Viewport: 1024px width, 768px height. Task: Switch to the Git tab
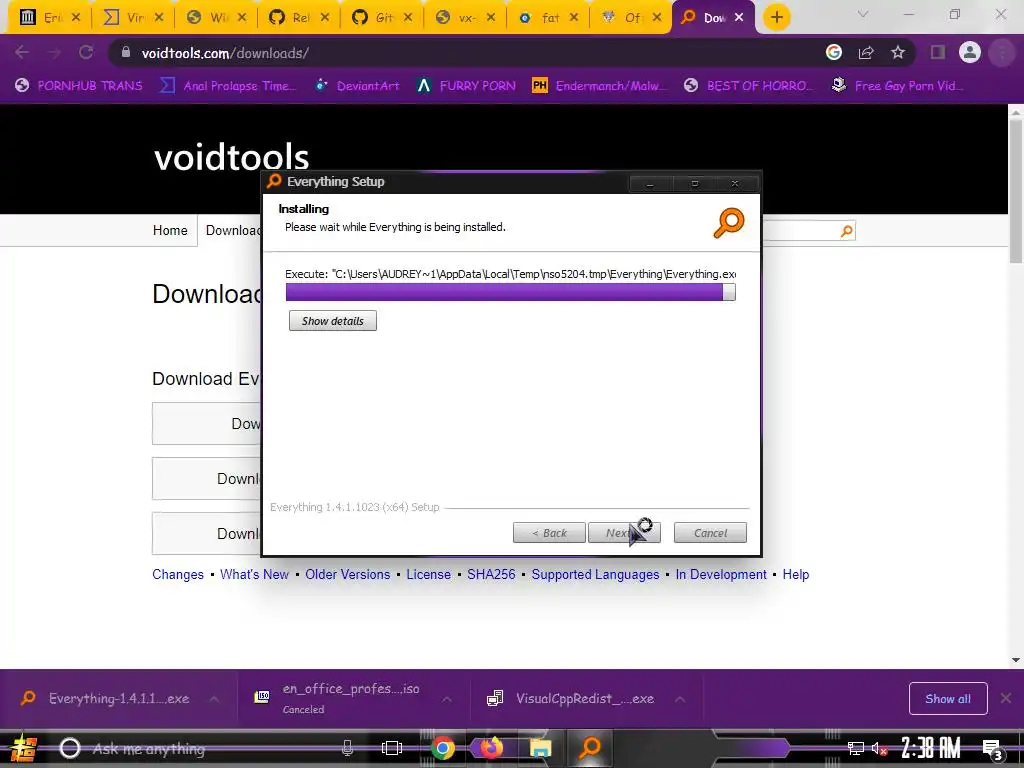click(383, 18)
